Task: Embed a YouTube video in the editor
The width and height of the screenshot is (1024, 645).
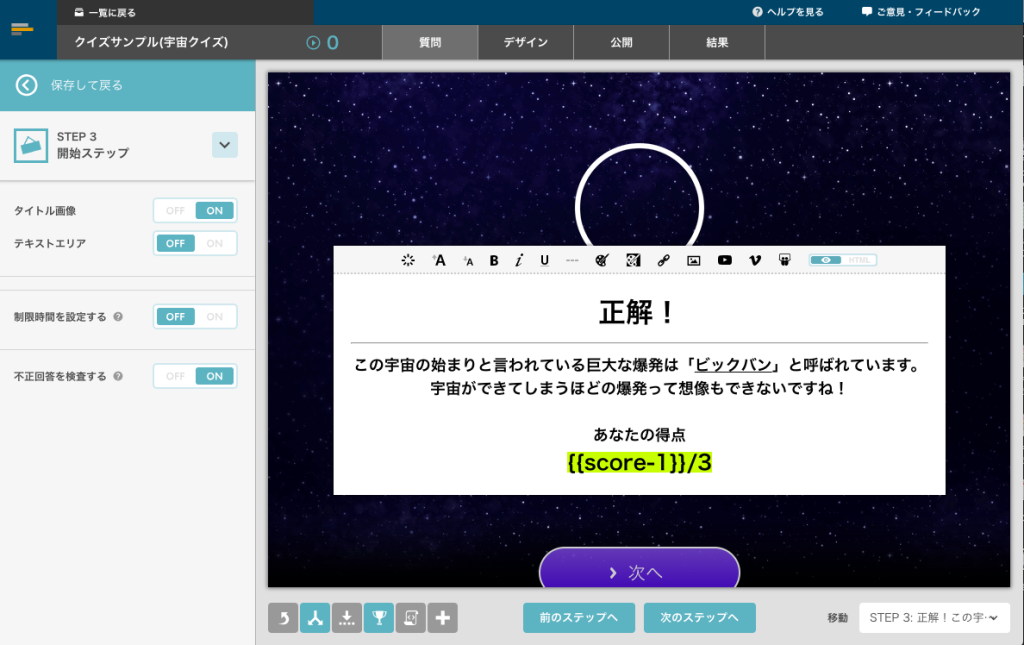Action: (x=724, y=260)
